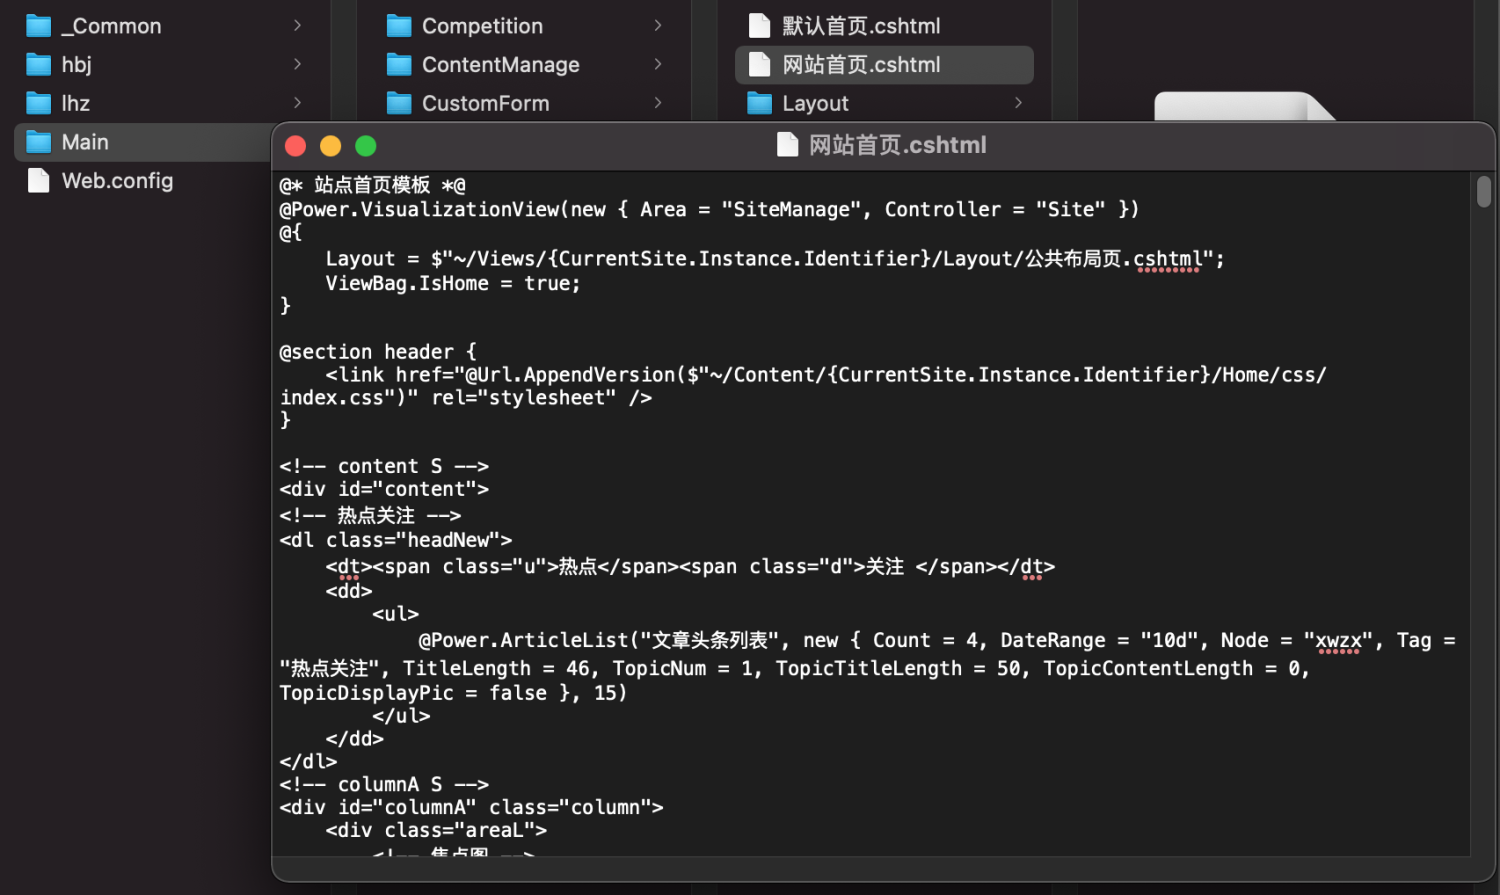Select the Main folder row
Viewport: 1500px width, 895px height.
point(140,142)
